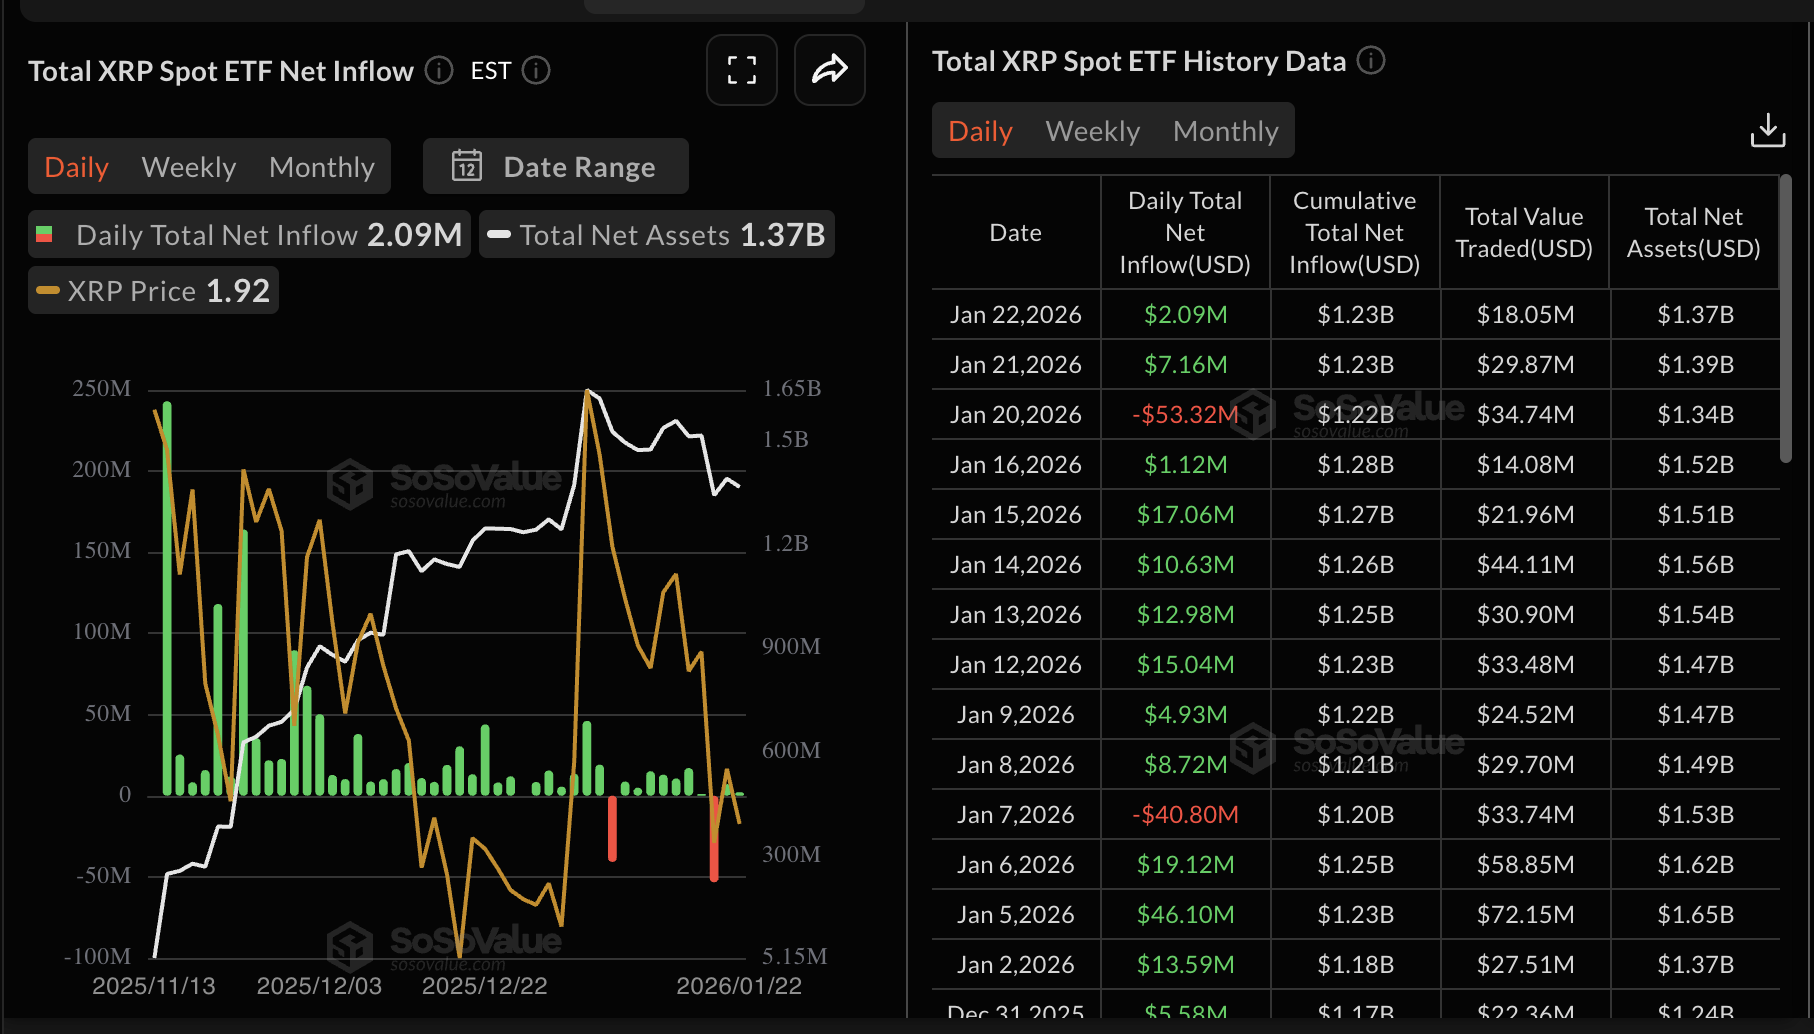Download history data with download icon

pos(1767,130)
